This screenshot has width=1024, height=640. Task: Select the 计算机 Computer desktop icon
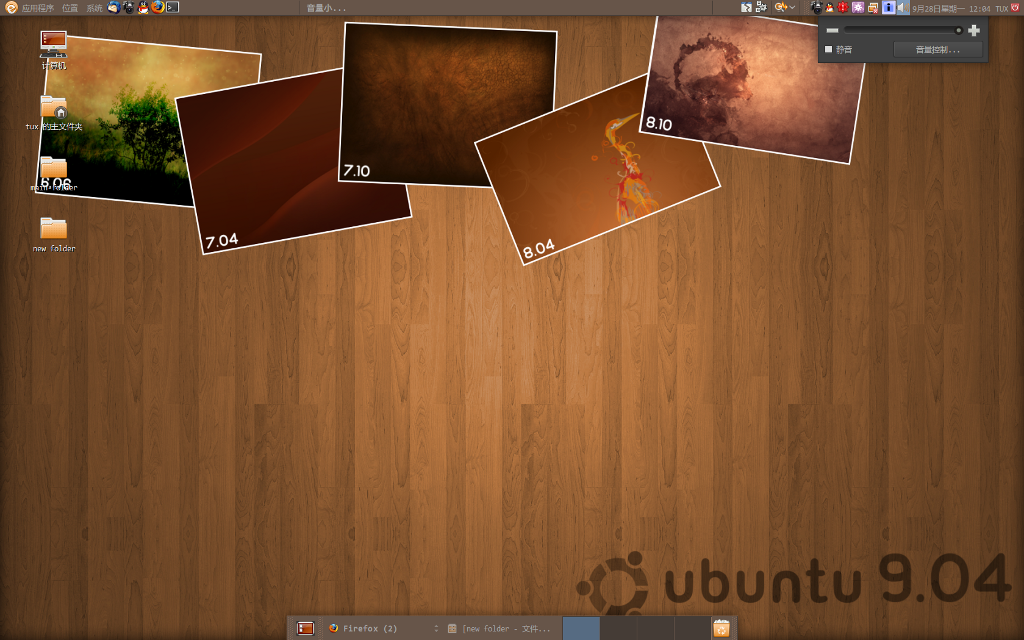(54, 50)
